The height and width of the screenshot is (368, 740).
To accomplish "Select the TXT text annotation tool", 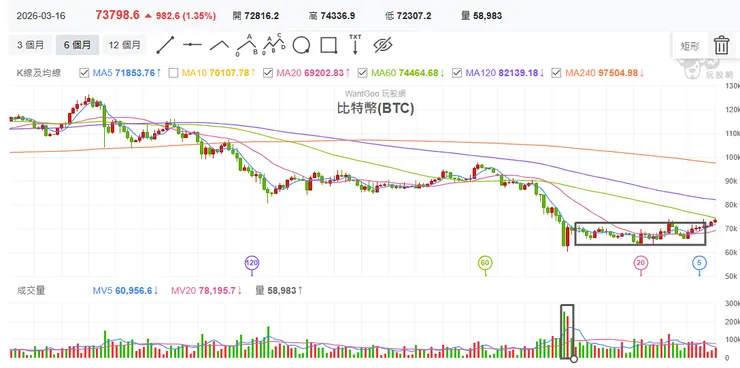I will [x=355, y=44].
